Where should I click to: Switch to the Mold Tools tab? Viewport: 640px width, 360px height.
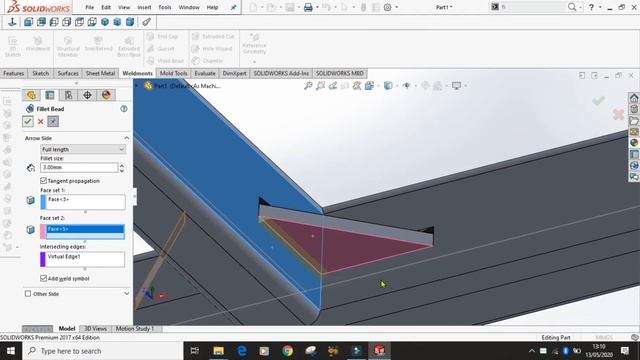(173, 73)
